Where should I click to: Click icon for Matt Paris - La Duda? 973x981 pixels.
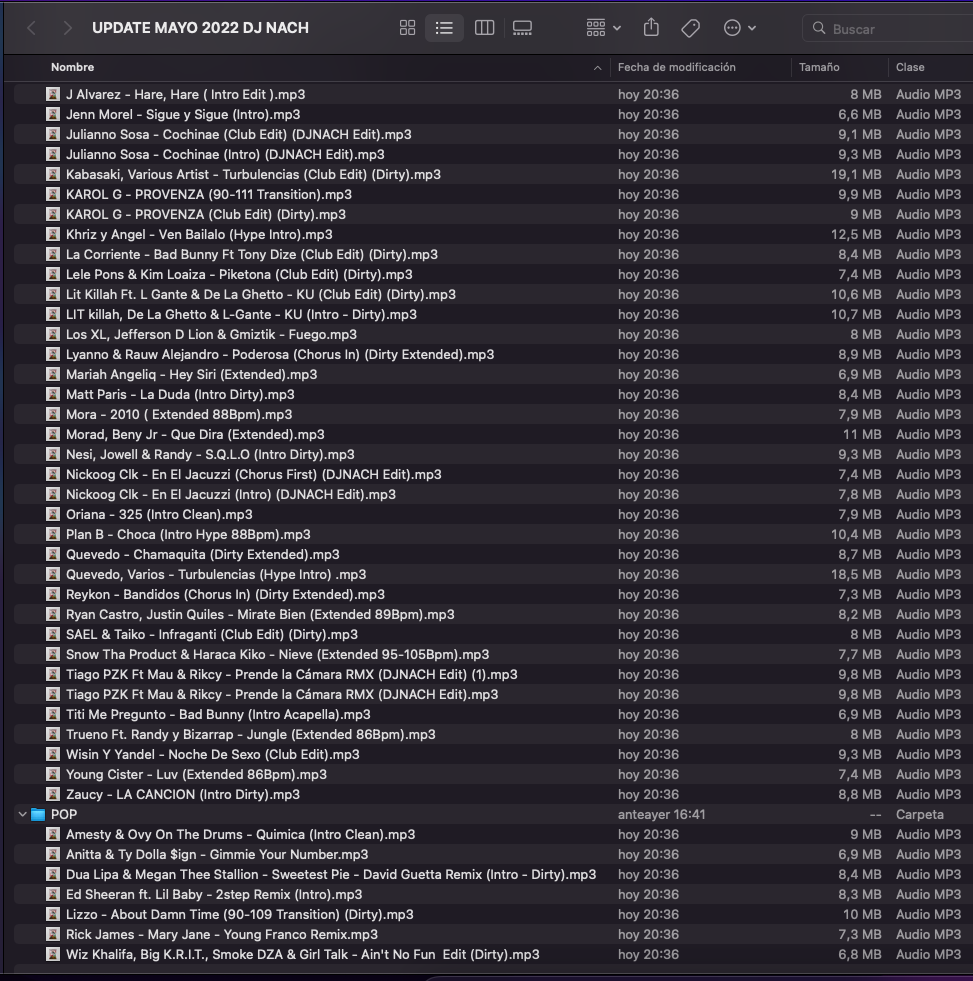[53, 394]
